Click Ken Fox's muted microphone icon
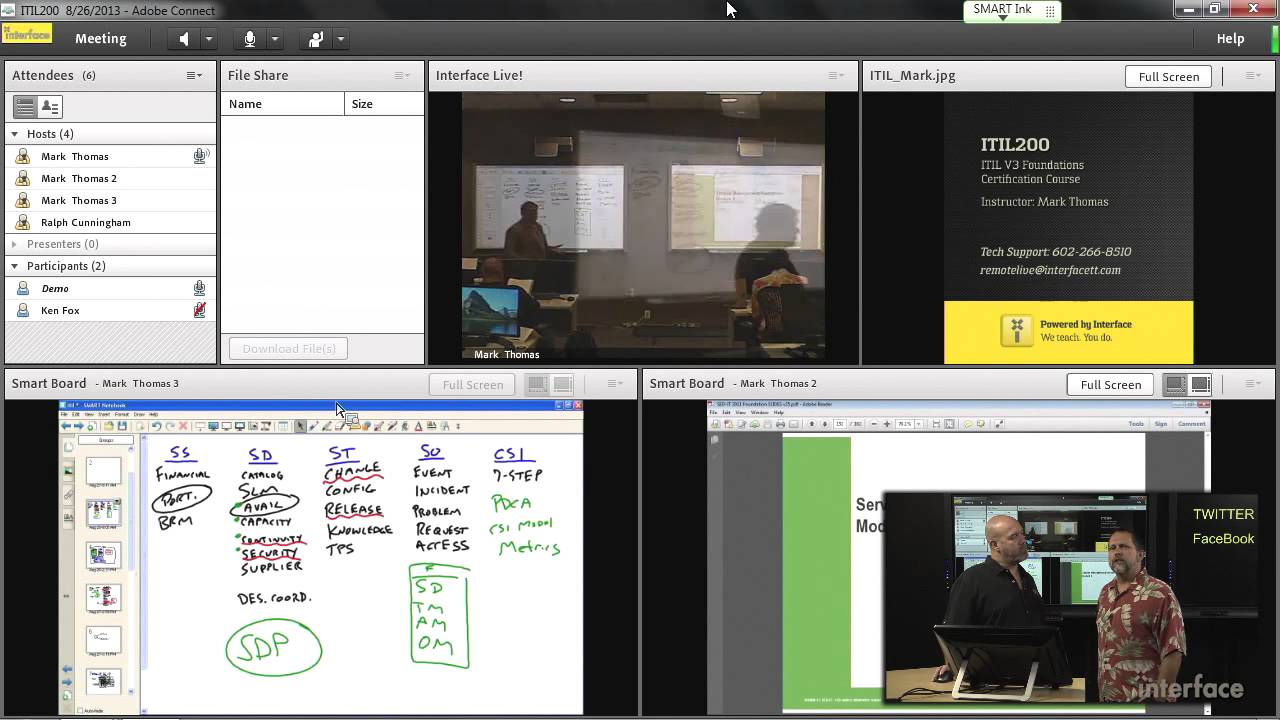Screen dimensions: 1280x720 pos(200,310)
